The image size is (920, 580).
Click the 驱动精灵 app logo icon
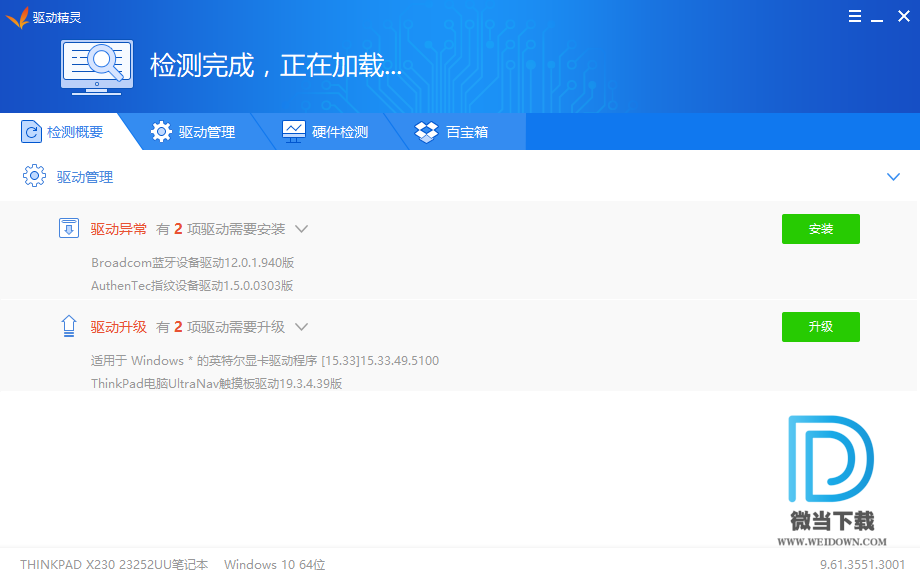click(17, 17)
